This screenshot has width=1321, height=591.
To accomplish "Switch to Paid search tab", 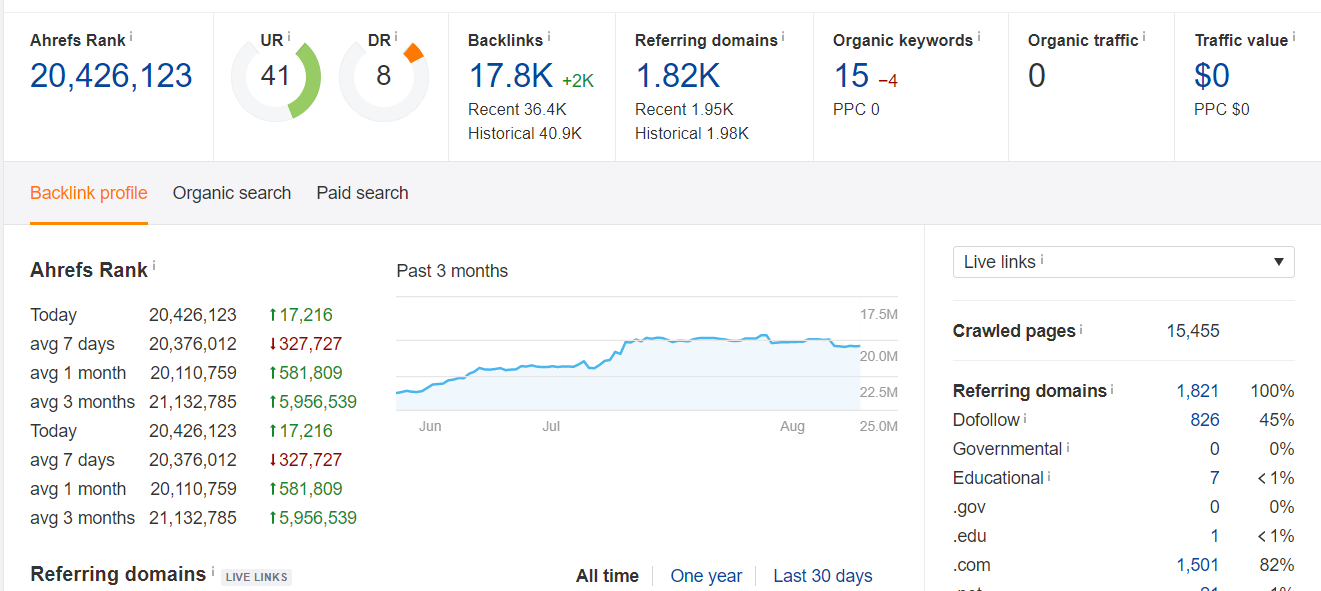I will [x=362, y=193].
